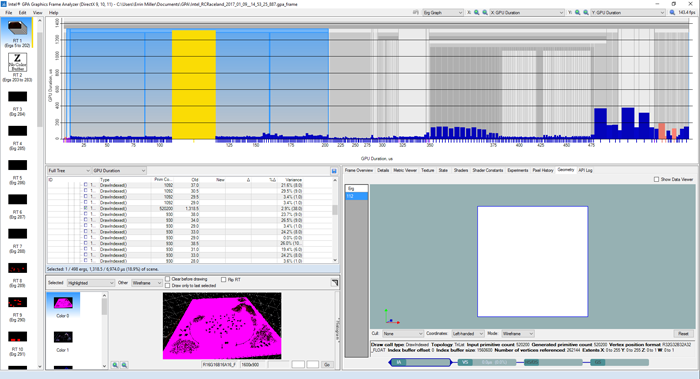Click the zoom-reset magnifier beside the fps readout

(672, 12)
